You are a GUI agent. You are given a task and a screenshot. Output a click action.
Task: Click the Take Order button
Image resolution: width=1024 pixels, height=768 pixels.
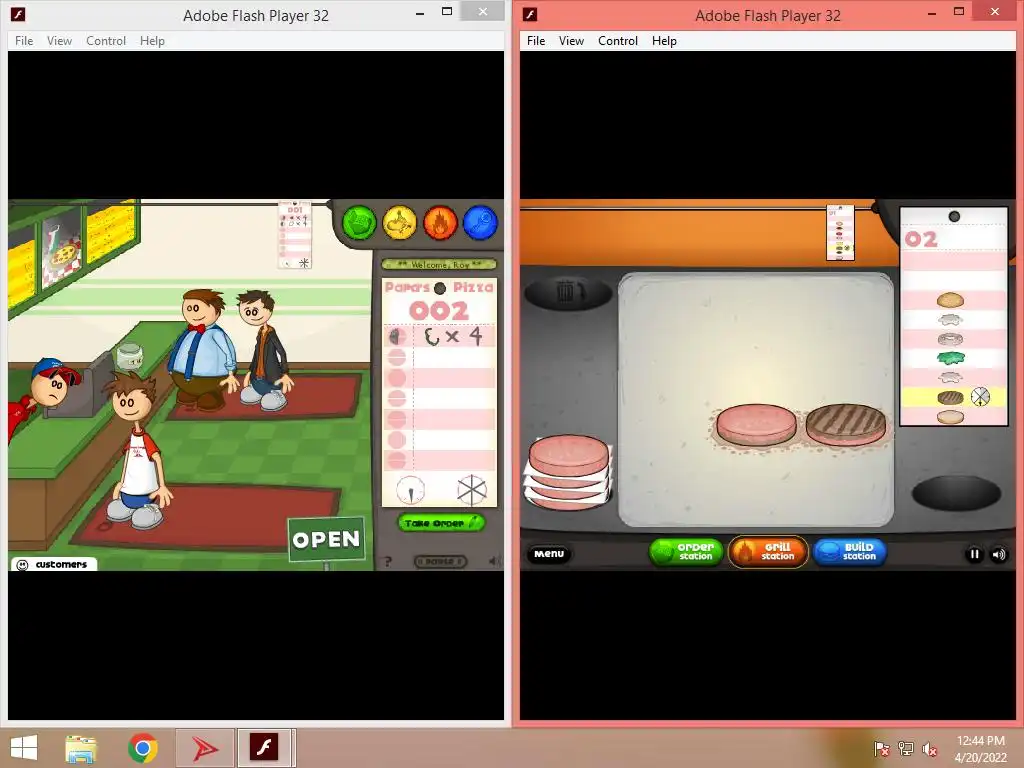pyautogui.click(x=441, y=522)
